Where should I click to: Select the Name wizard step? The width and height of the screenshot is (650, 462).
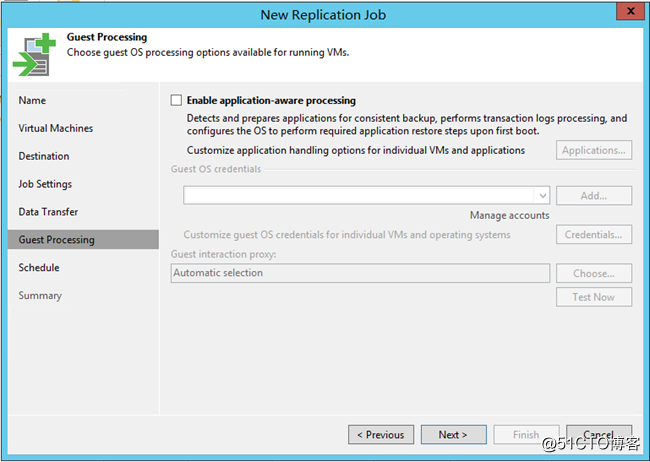32,100
